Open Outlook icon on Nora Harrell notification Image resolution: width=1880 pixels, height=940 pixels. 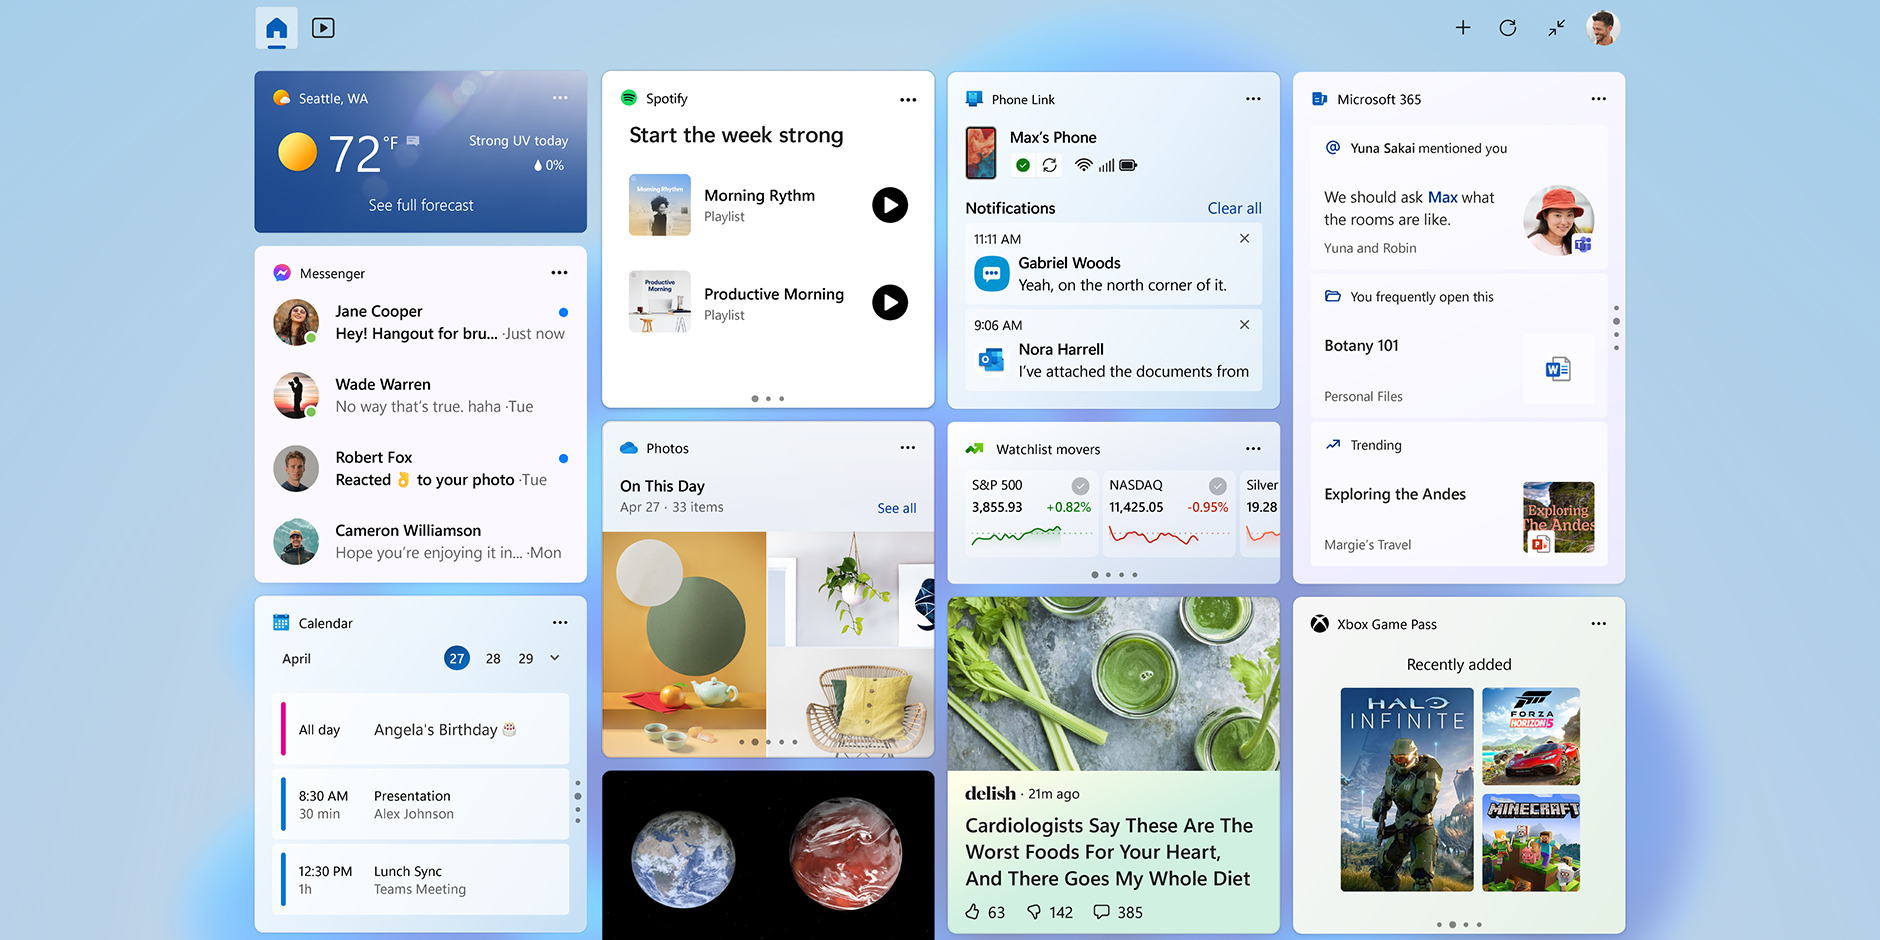992,359
